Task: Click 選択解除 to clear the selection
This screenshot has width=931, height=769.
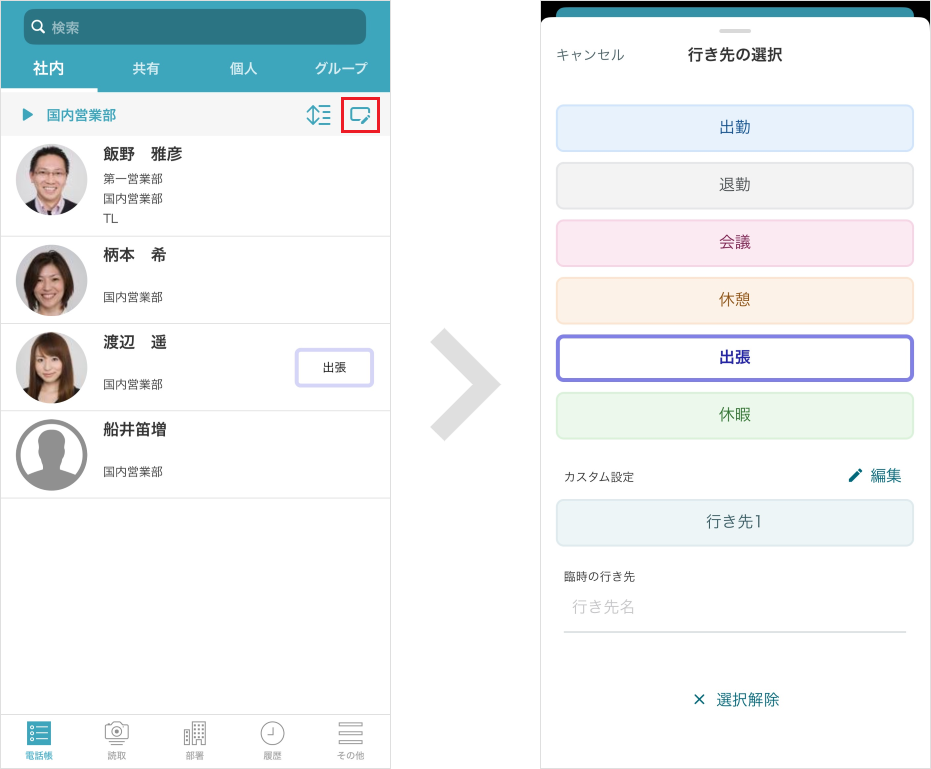Action: pyautogui.click(x=736, y=700)
